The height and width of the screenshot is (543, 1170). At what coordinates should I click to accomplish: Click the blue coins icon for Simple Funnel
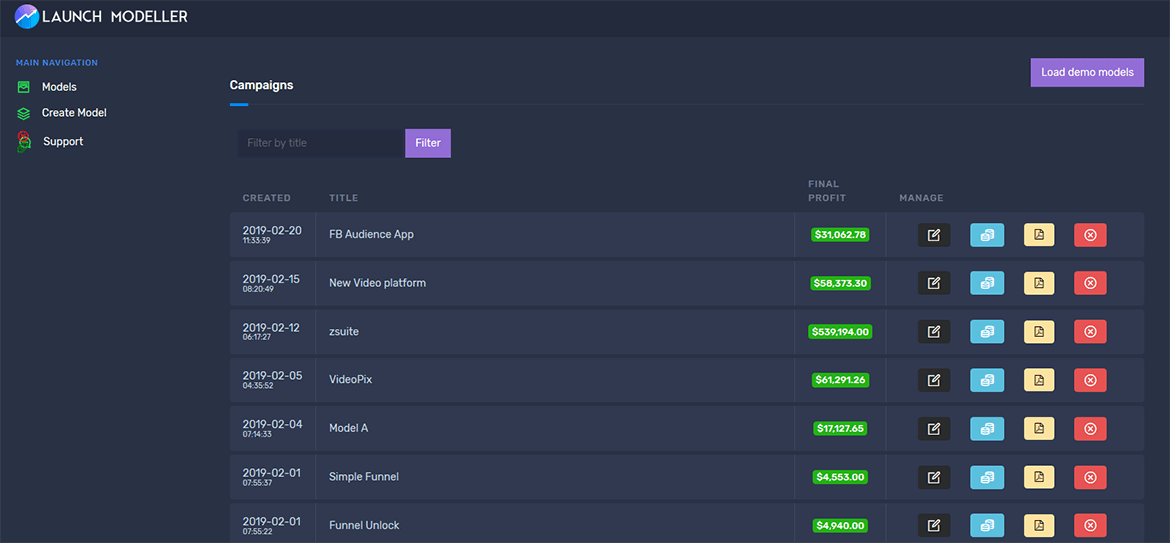coord(987,477)
